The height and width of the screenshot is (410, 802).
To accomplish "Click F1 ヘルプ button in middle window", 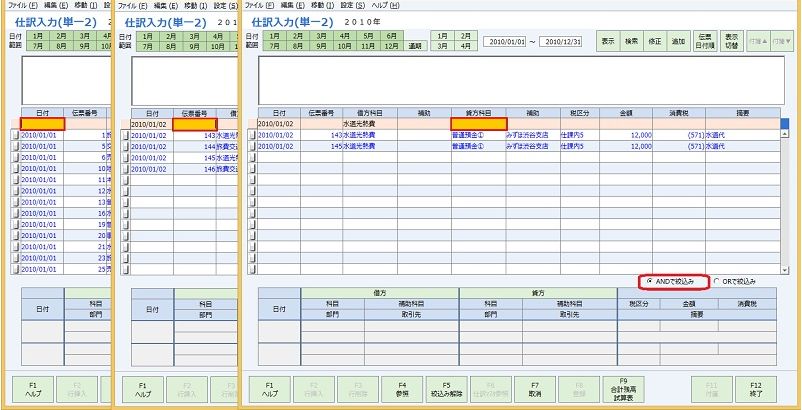I will pos(143,390).
